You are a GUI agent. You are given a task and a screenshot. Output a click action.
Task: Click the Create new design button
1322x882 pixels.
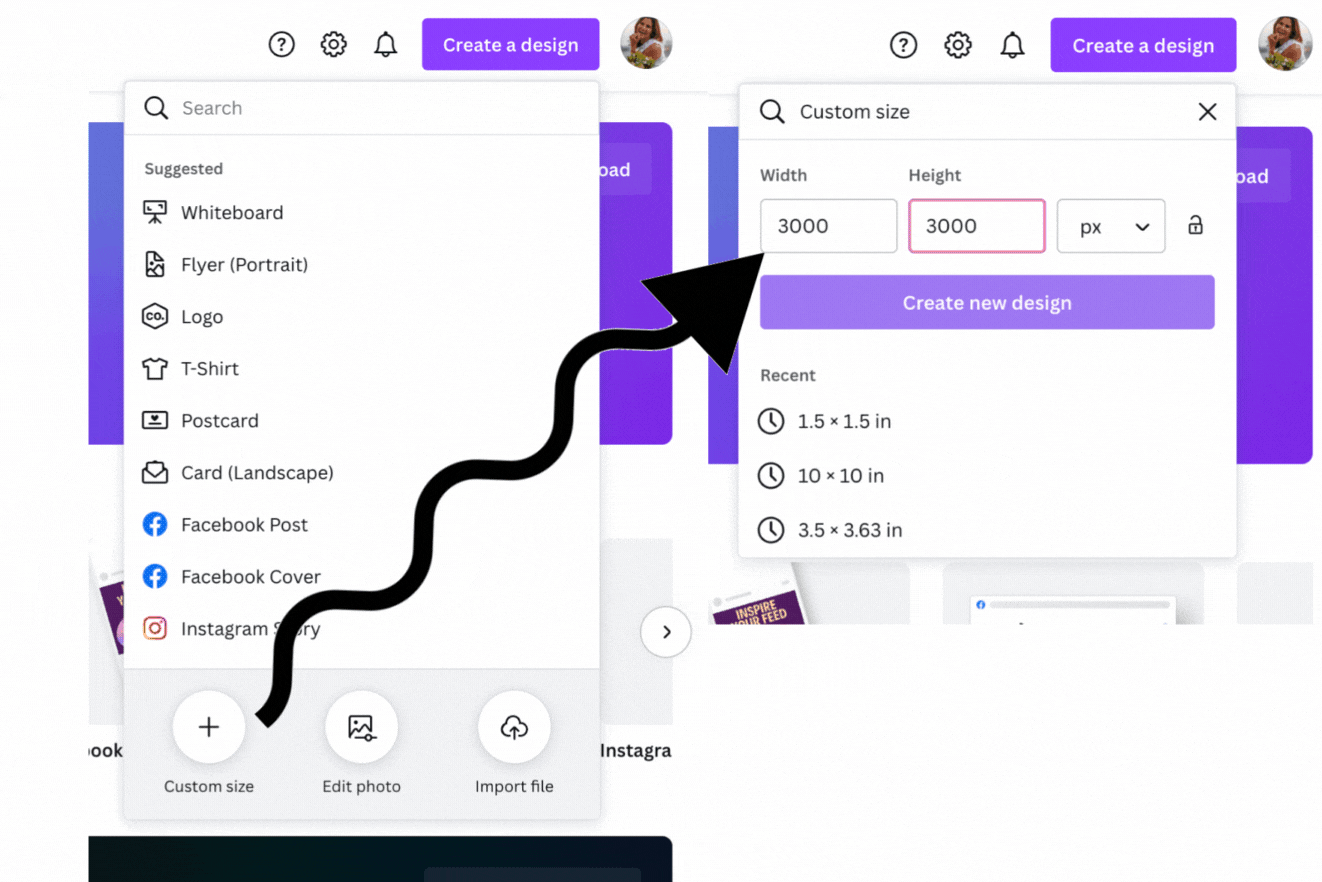click(x=987, y=302)
